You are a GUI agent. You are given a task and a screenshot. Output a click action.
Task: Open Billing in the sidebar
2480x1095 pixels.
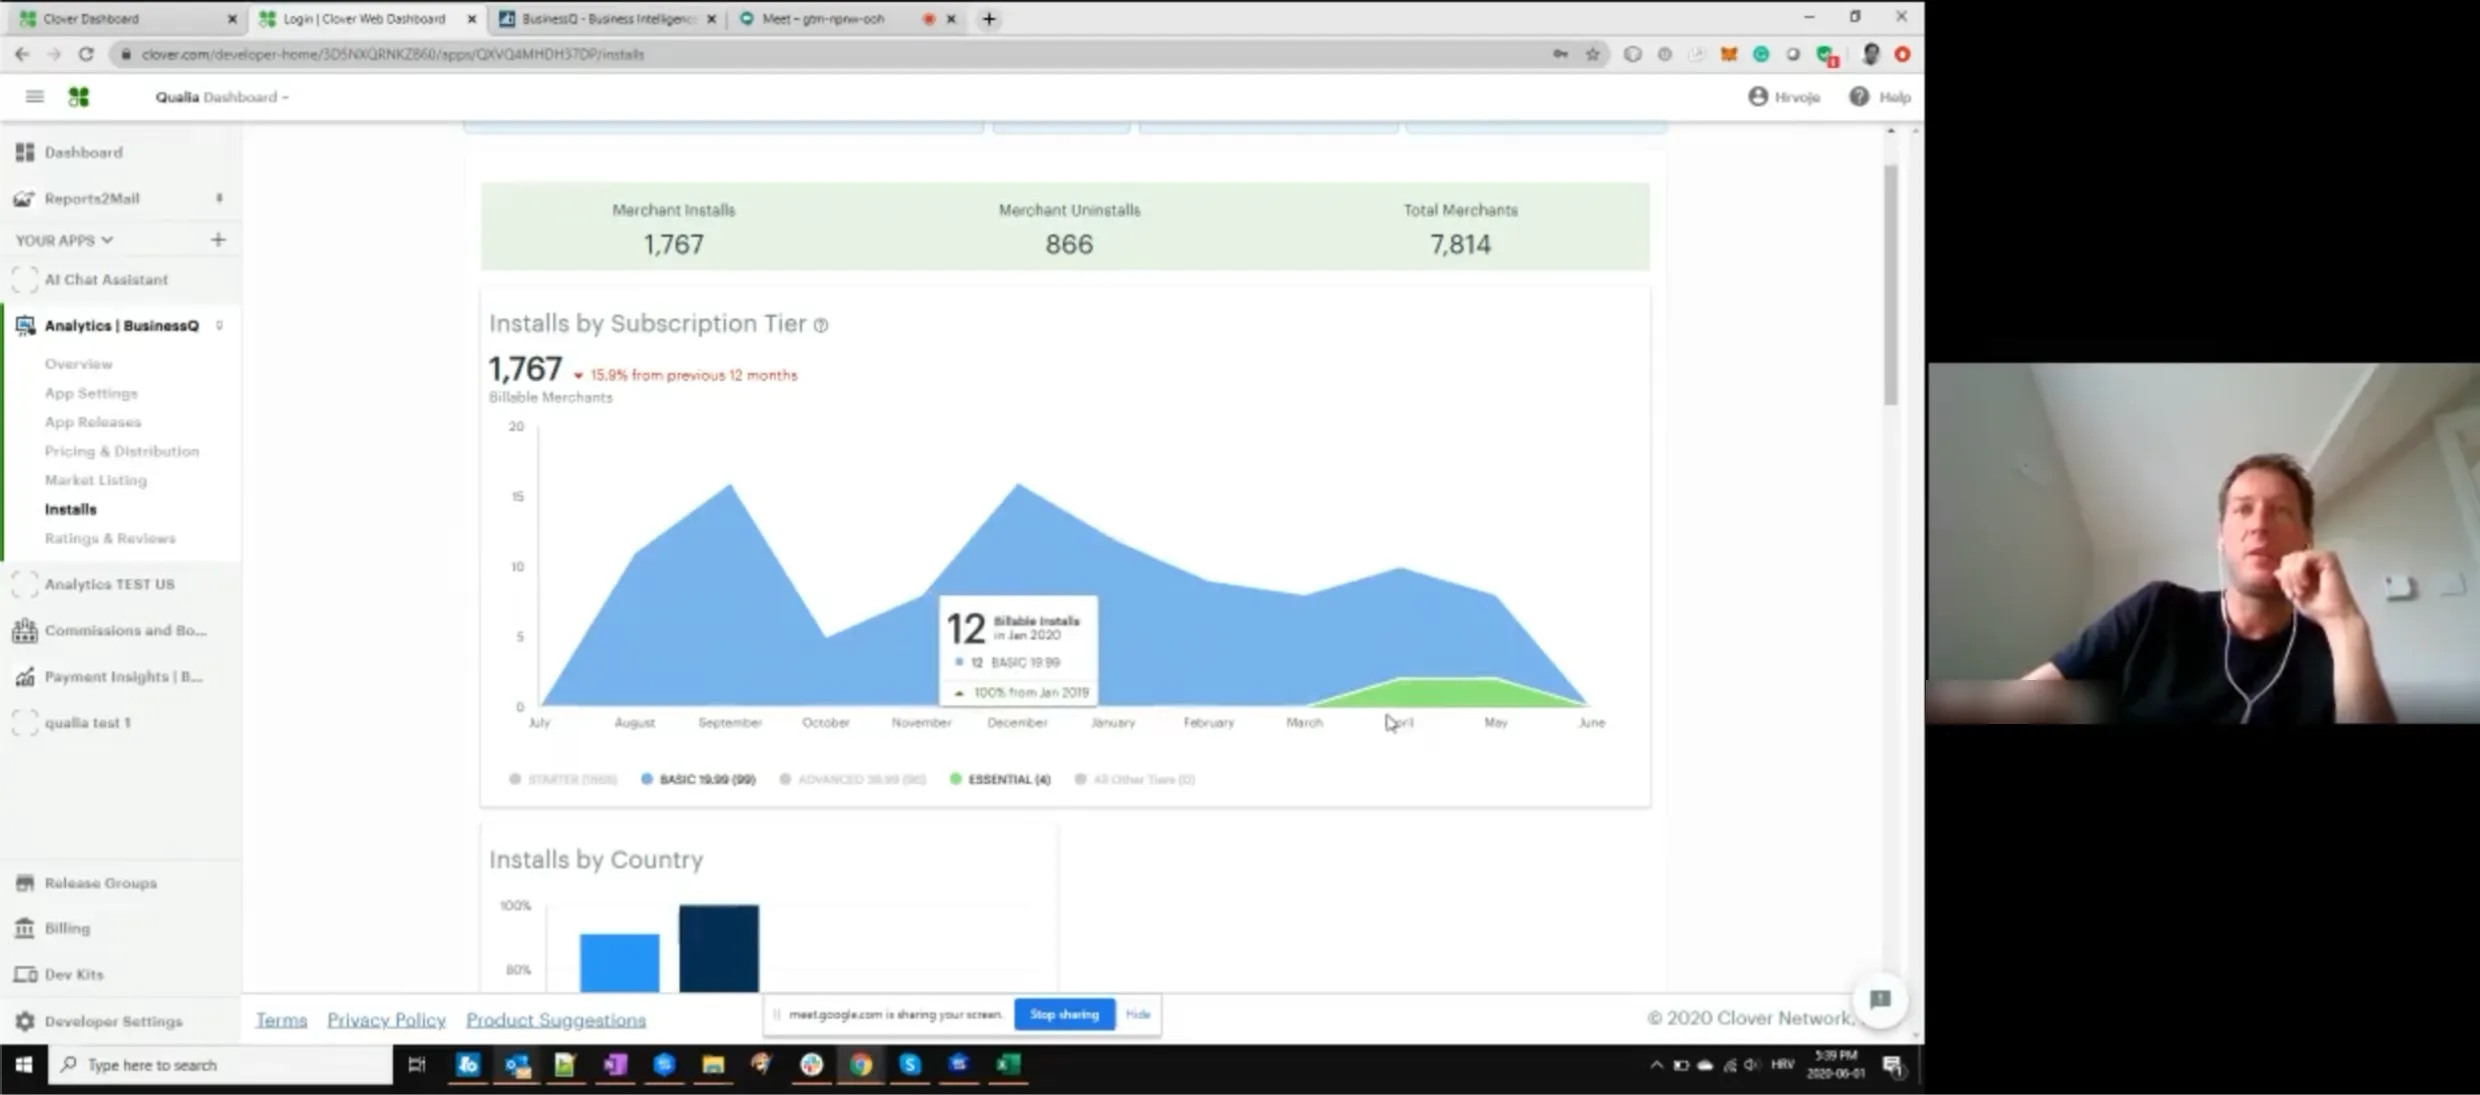(x=67, y=928)
